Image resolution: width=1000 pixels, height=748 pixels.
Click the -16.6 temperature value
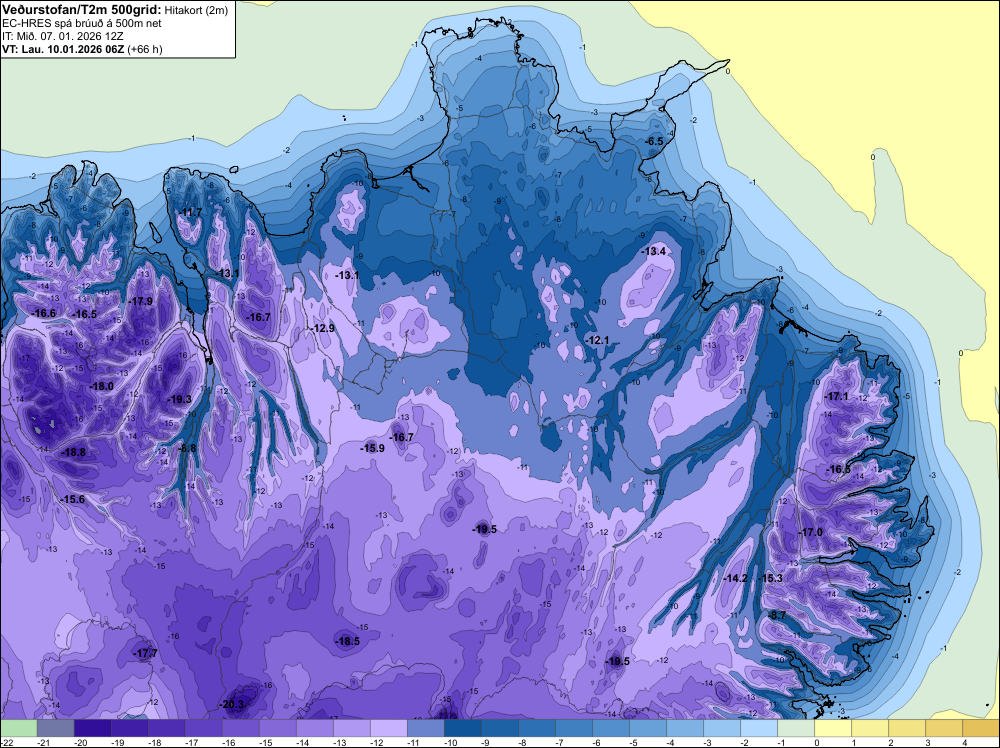[x=43, y=313]
